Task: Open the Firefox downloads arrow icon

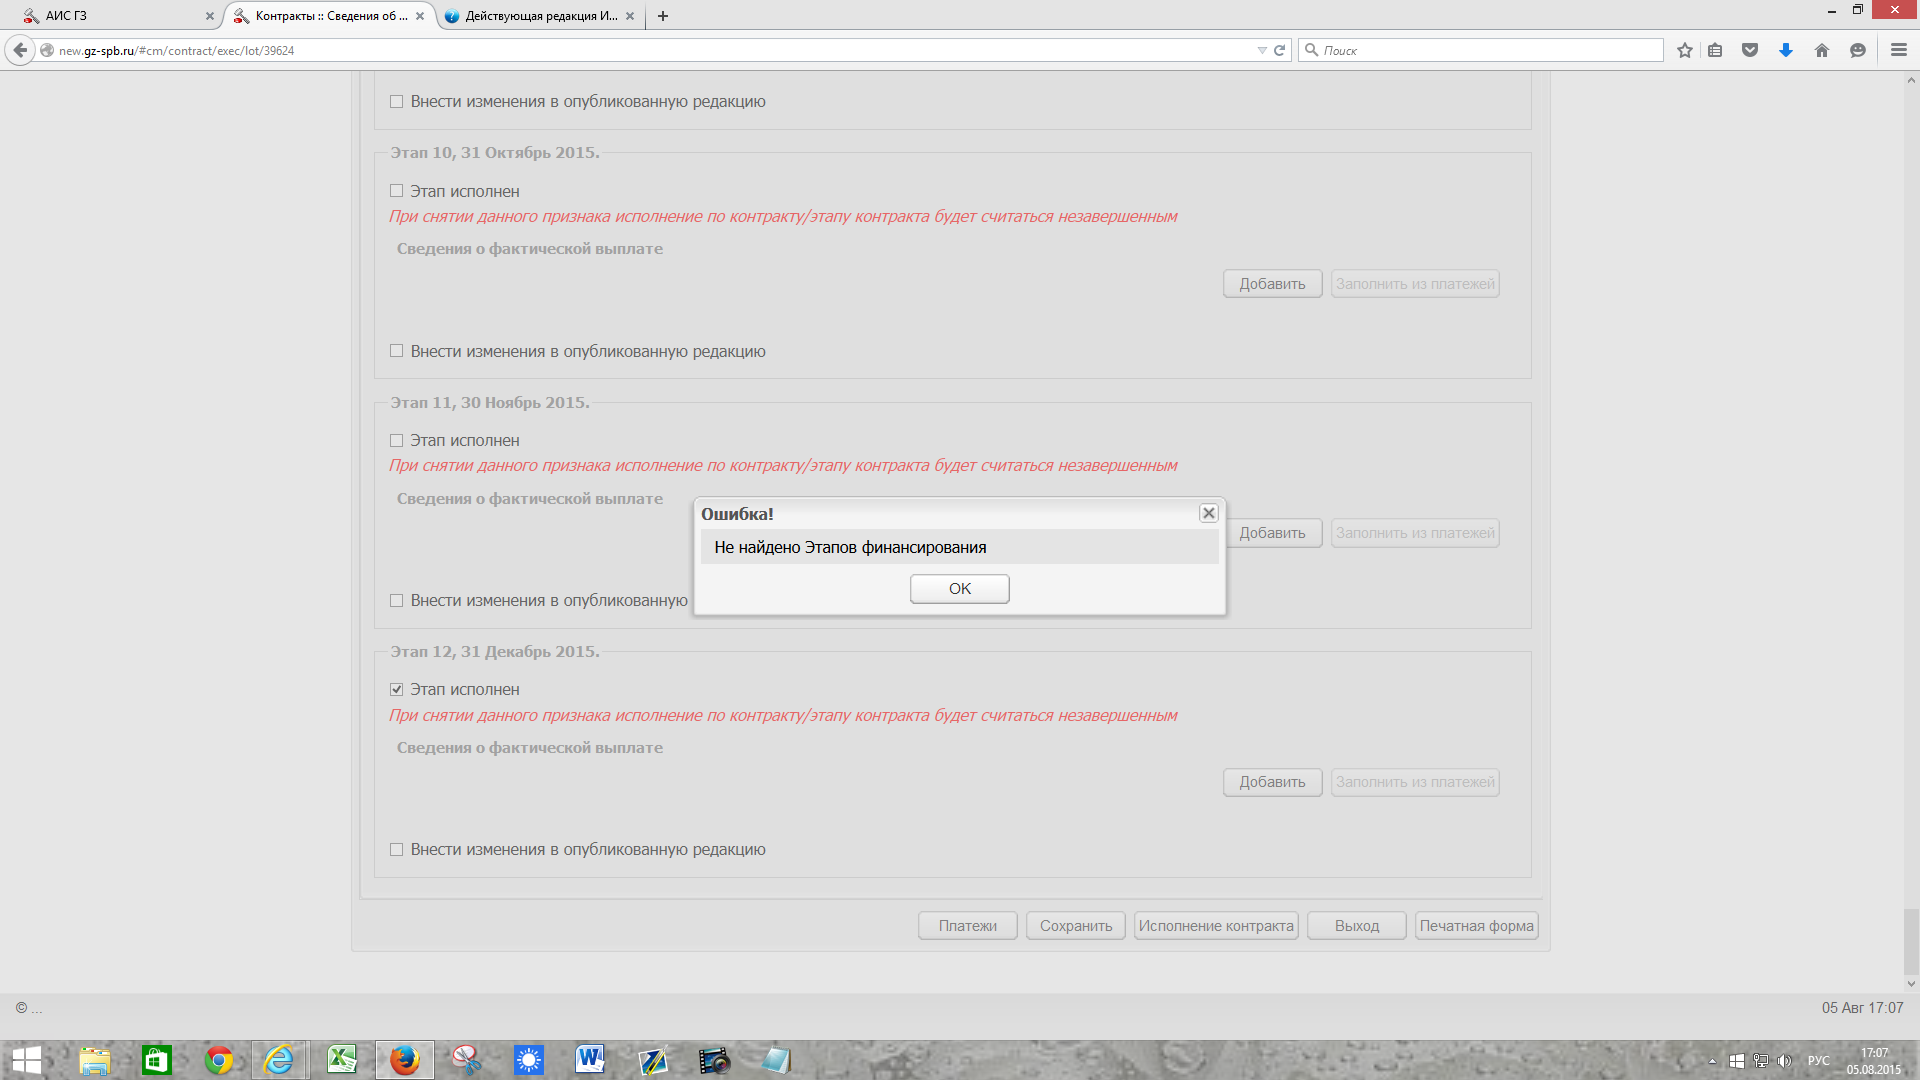Action: [x=1786, y=50]
